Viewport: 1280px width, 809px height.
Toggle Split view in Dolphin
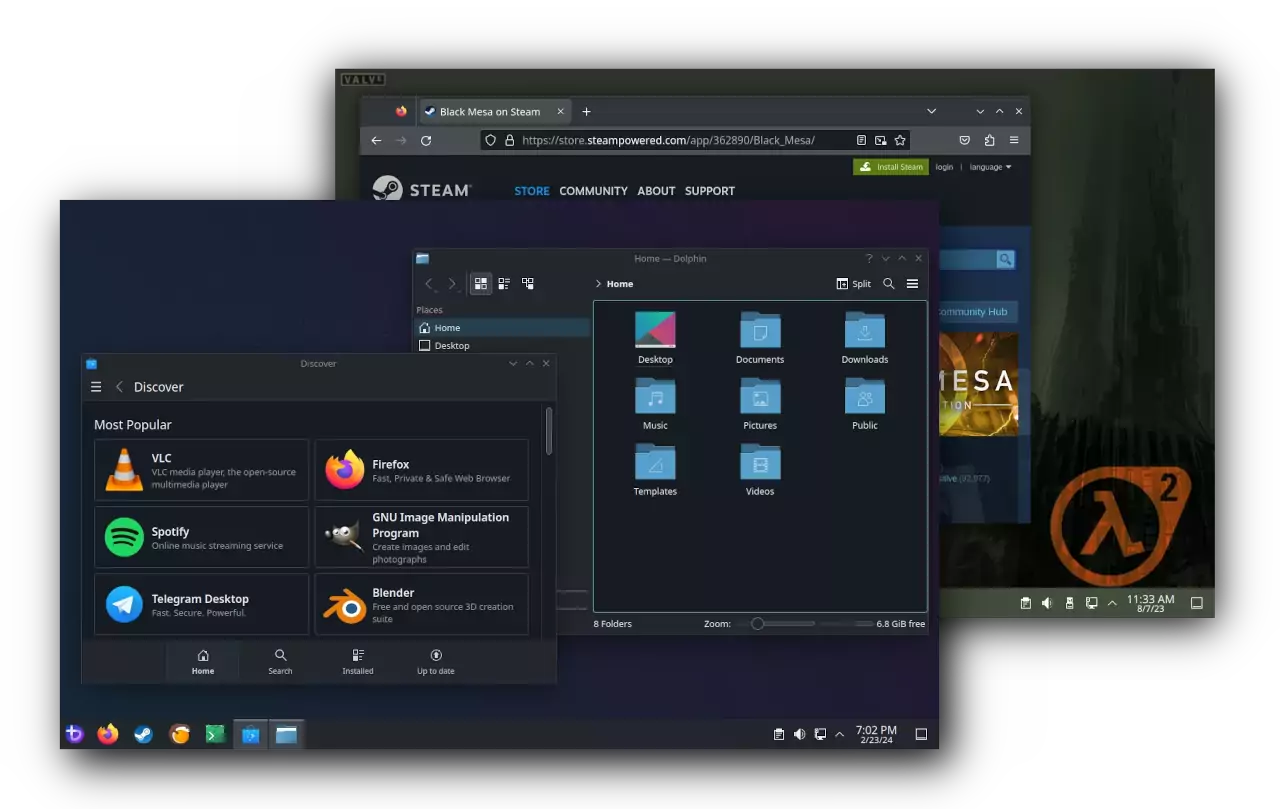coord(853,284)
